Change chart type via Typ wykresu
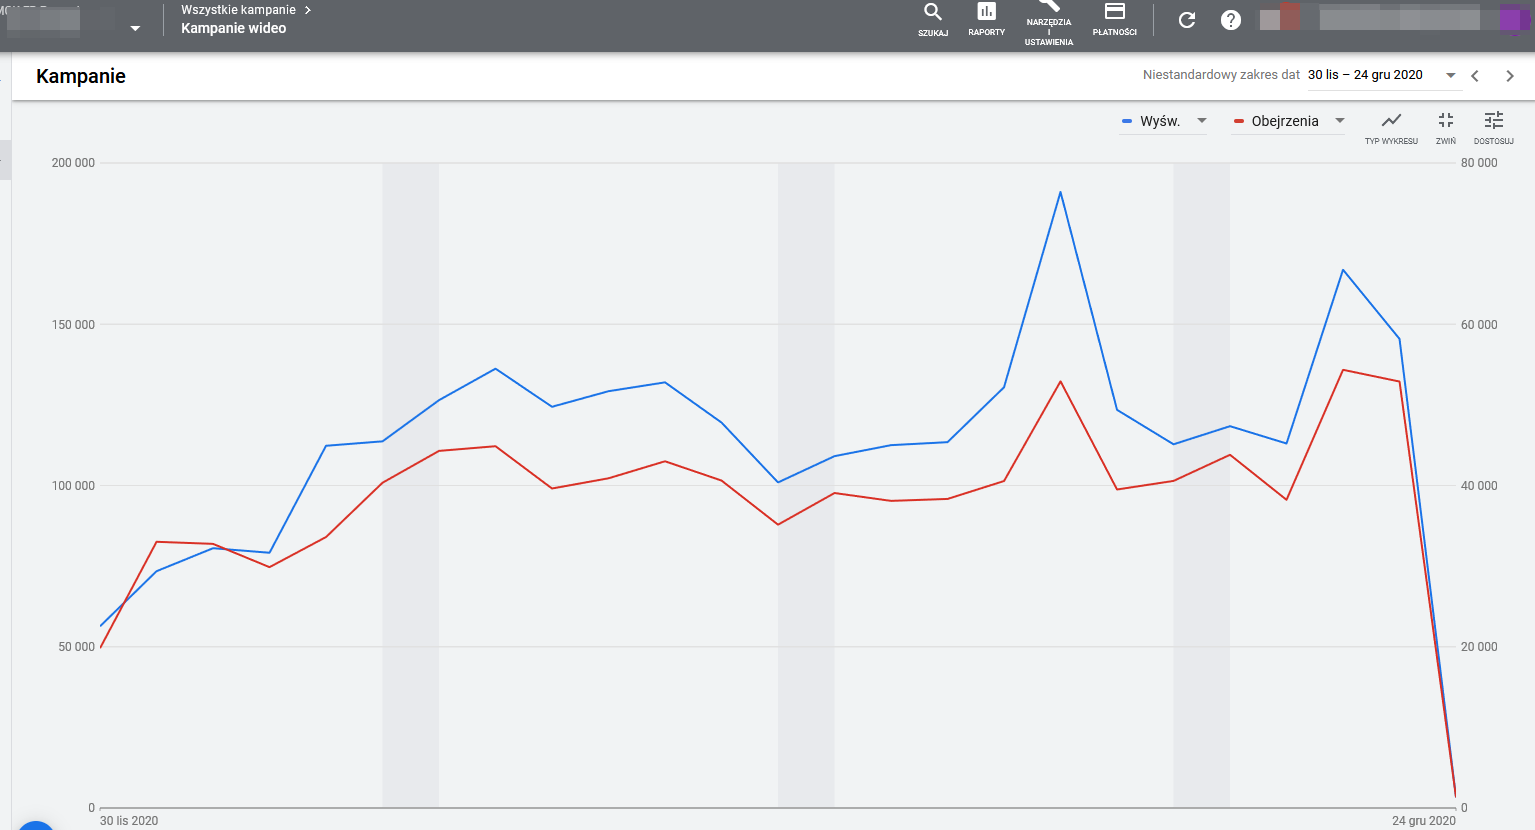Image resolution: width=1535 pixels, height=830 pixels. point(1391,123)
